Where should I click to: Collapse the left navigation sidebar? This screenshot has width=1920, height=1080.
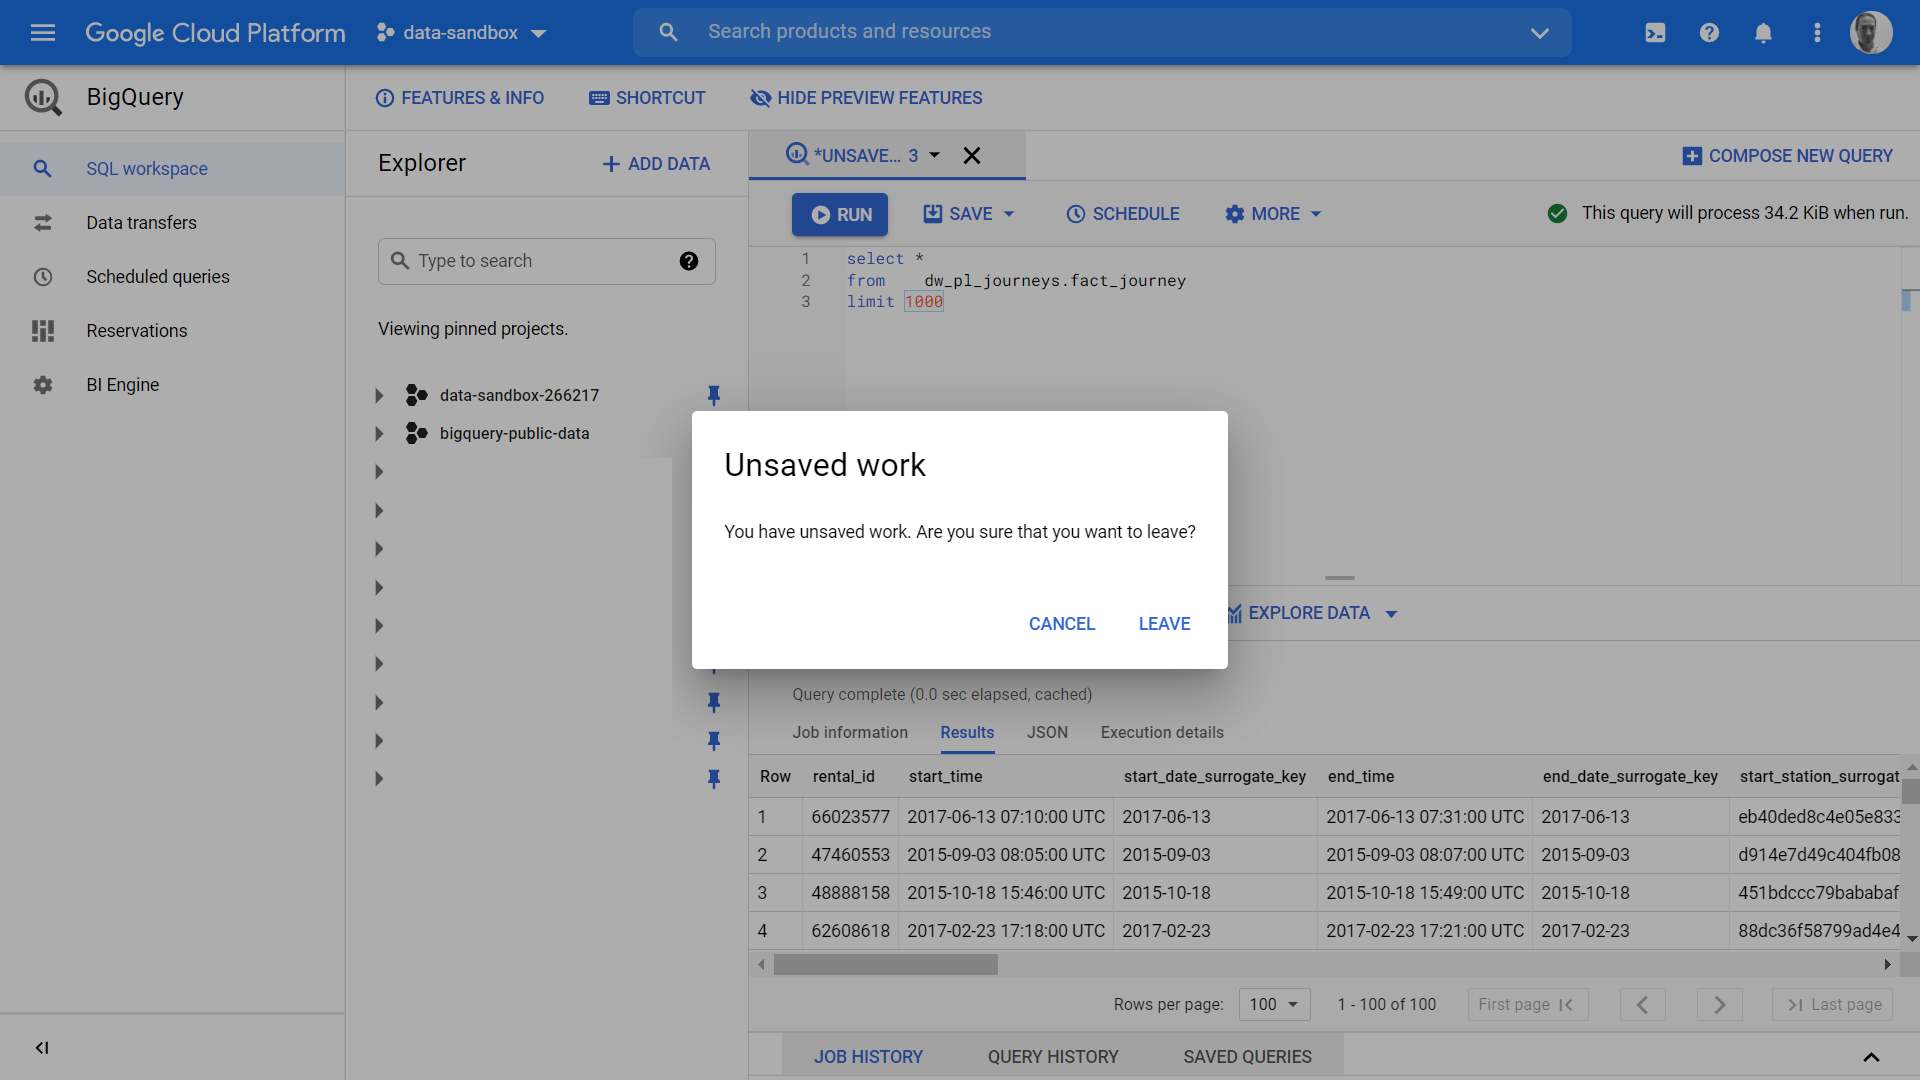click(42, 1047)
